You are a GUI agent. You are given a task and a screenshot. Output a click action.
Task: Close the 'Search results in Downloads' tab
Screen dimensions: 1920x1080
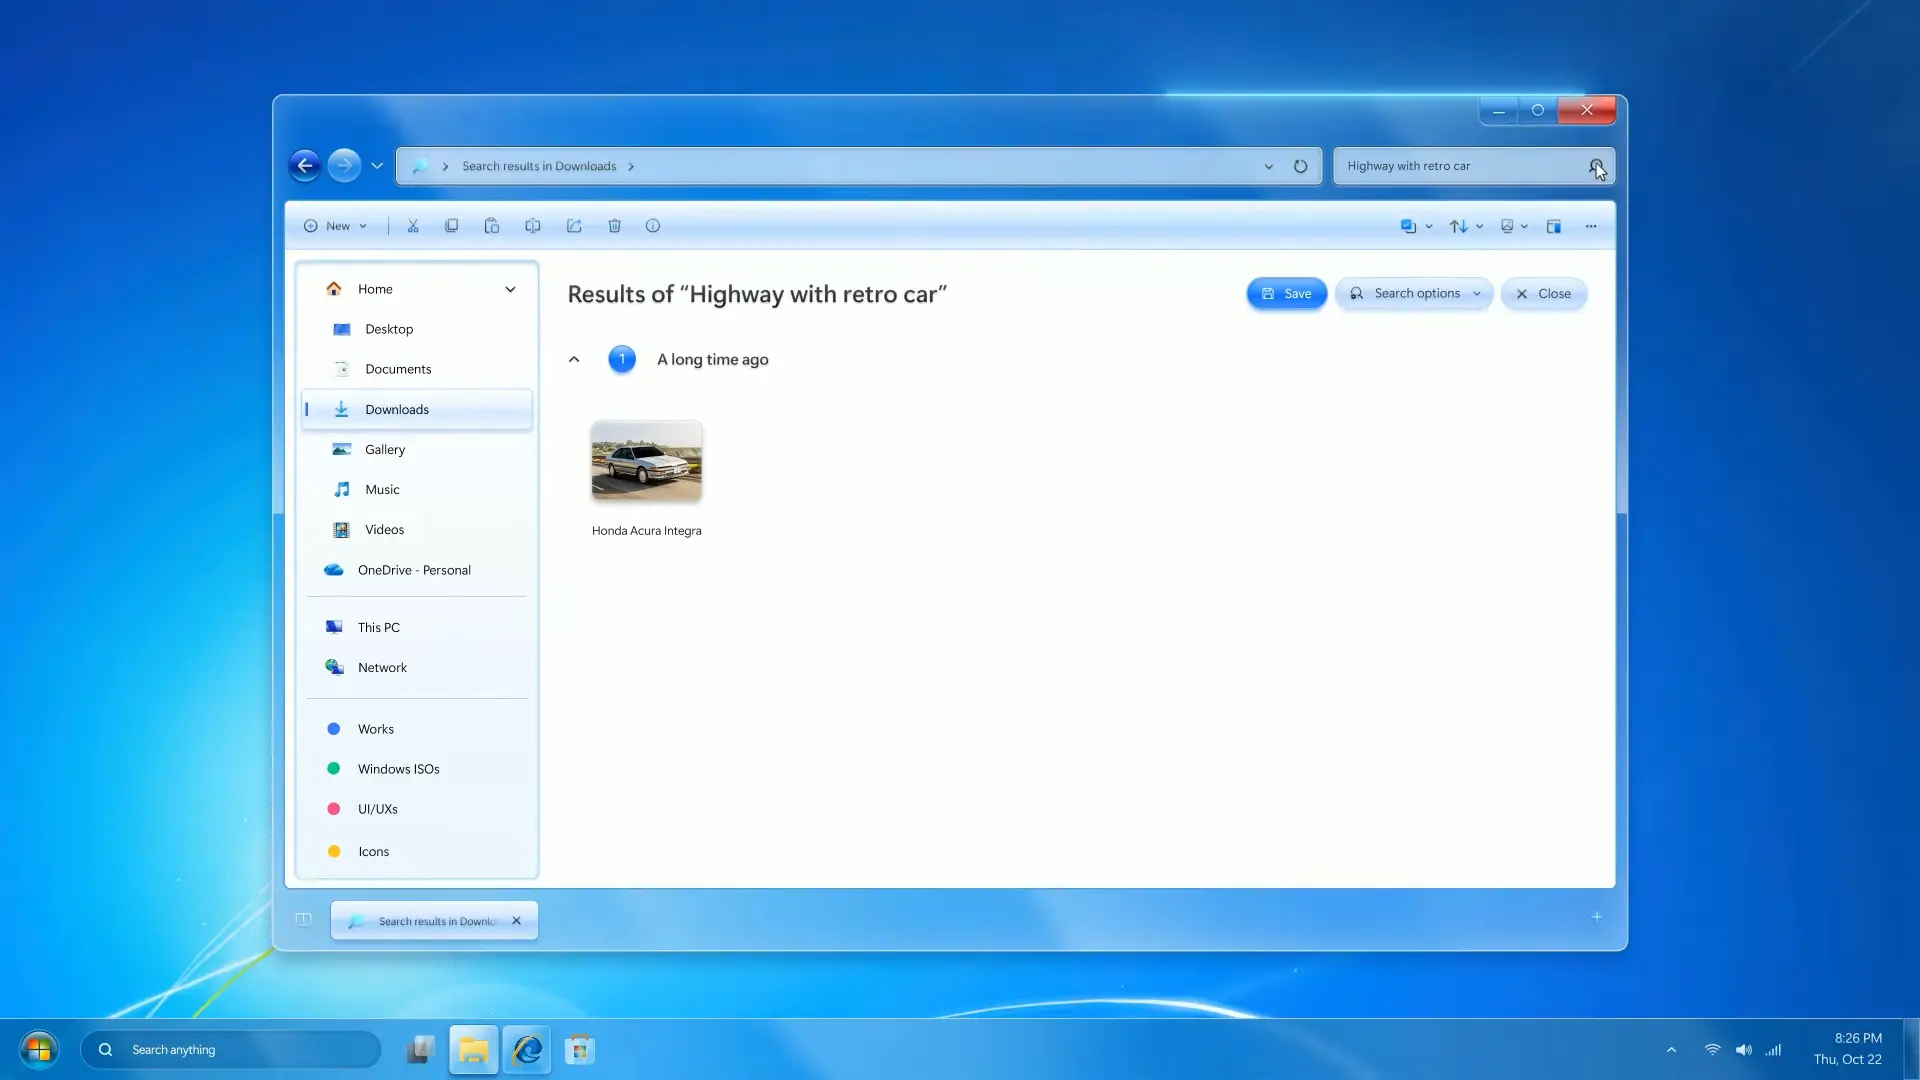(516, 921)
